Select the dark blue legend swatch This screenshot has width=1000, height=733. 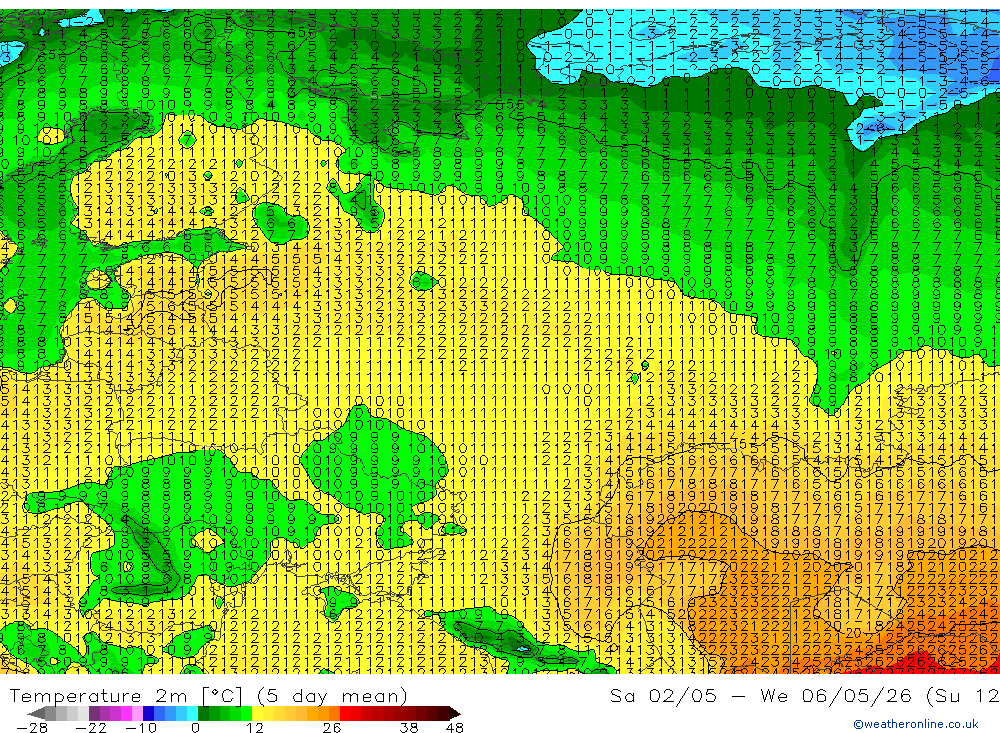tap(148, 714)
